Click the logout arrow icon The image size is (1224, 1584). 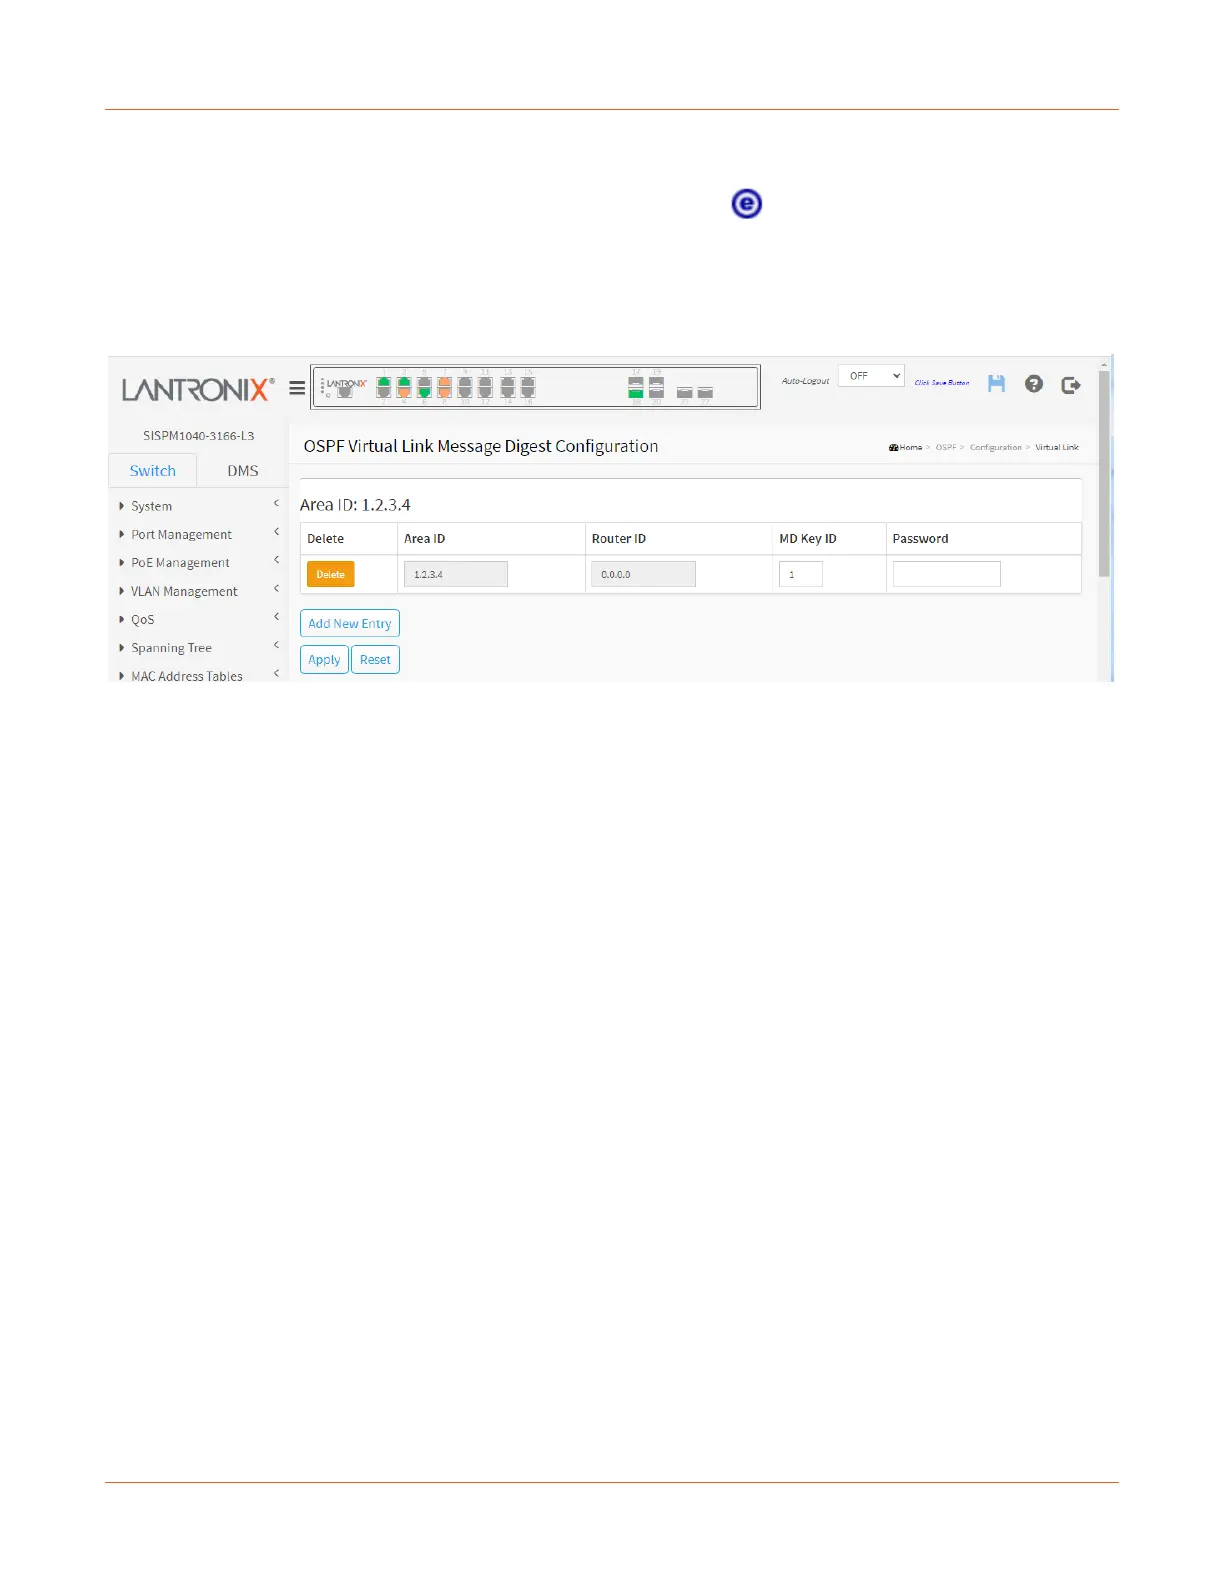[1071, 385]
